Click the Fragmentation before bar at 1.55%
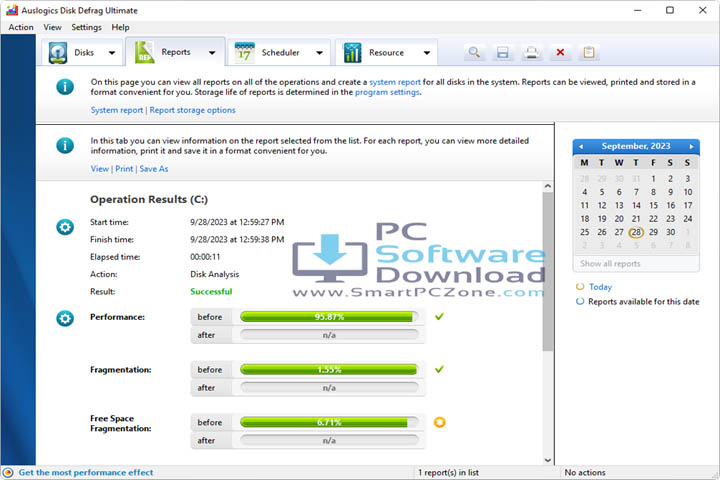 coord(329,370)
